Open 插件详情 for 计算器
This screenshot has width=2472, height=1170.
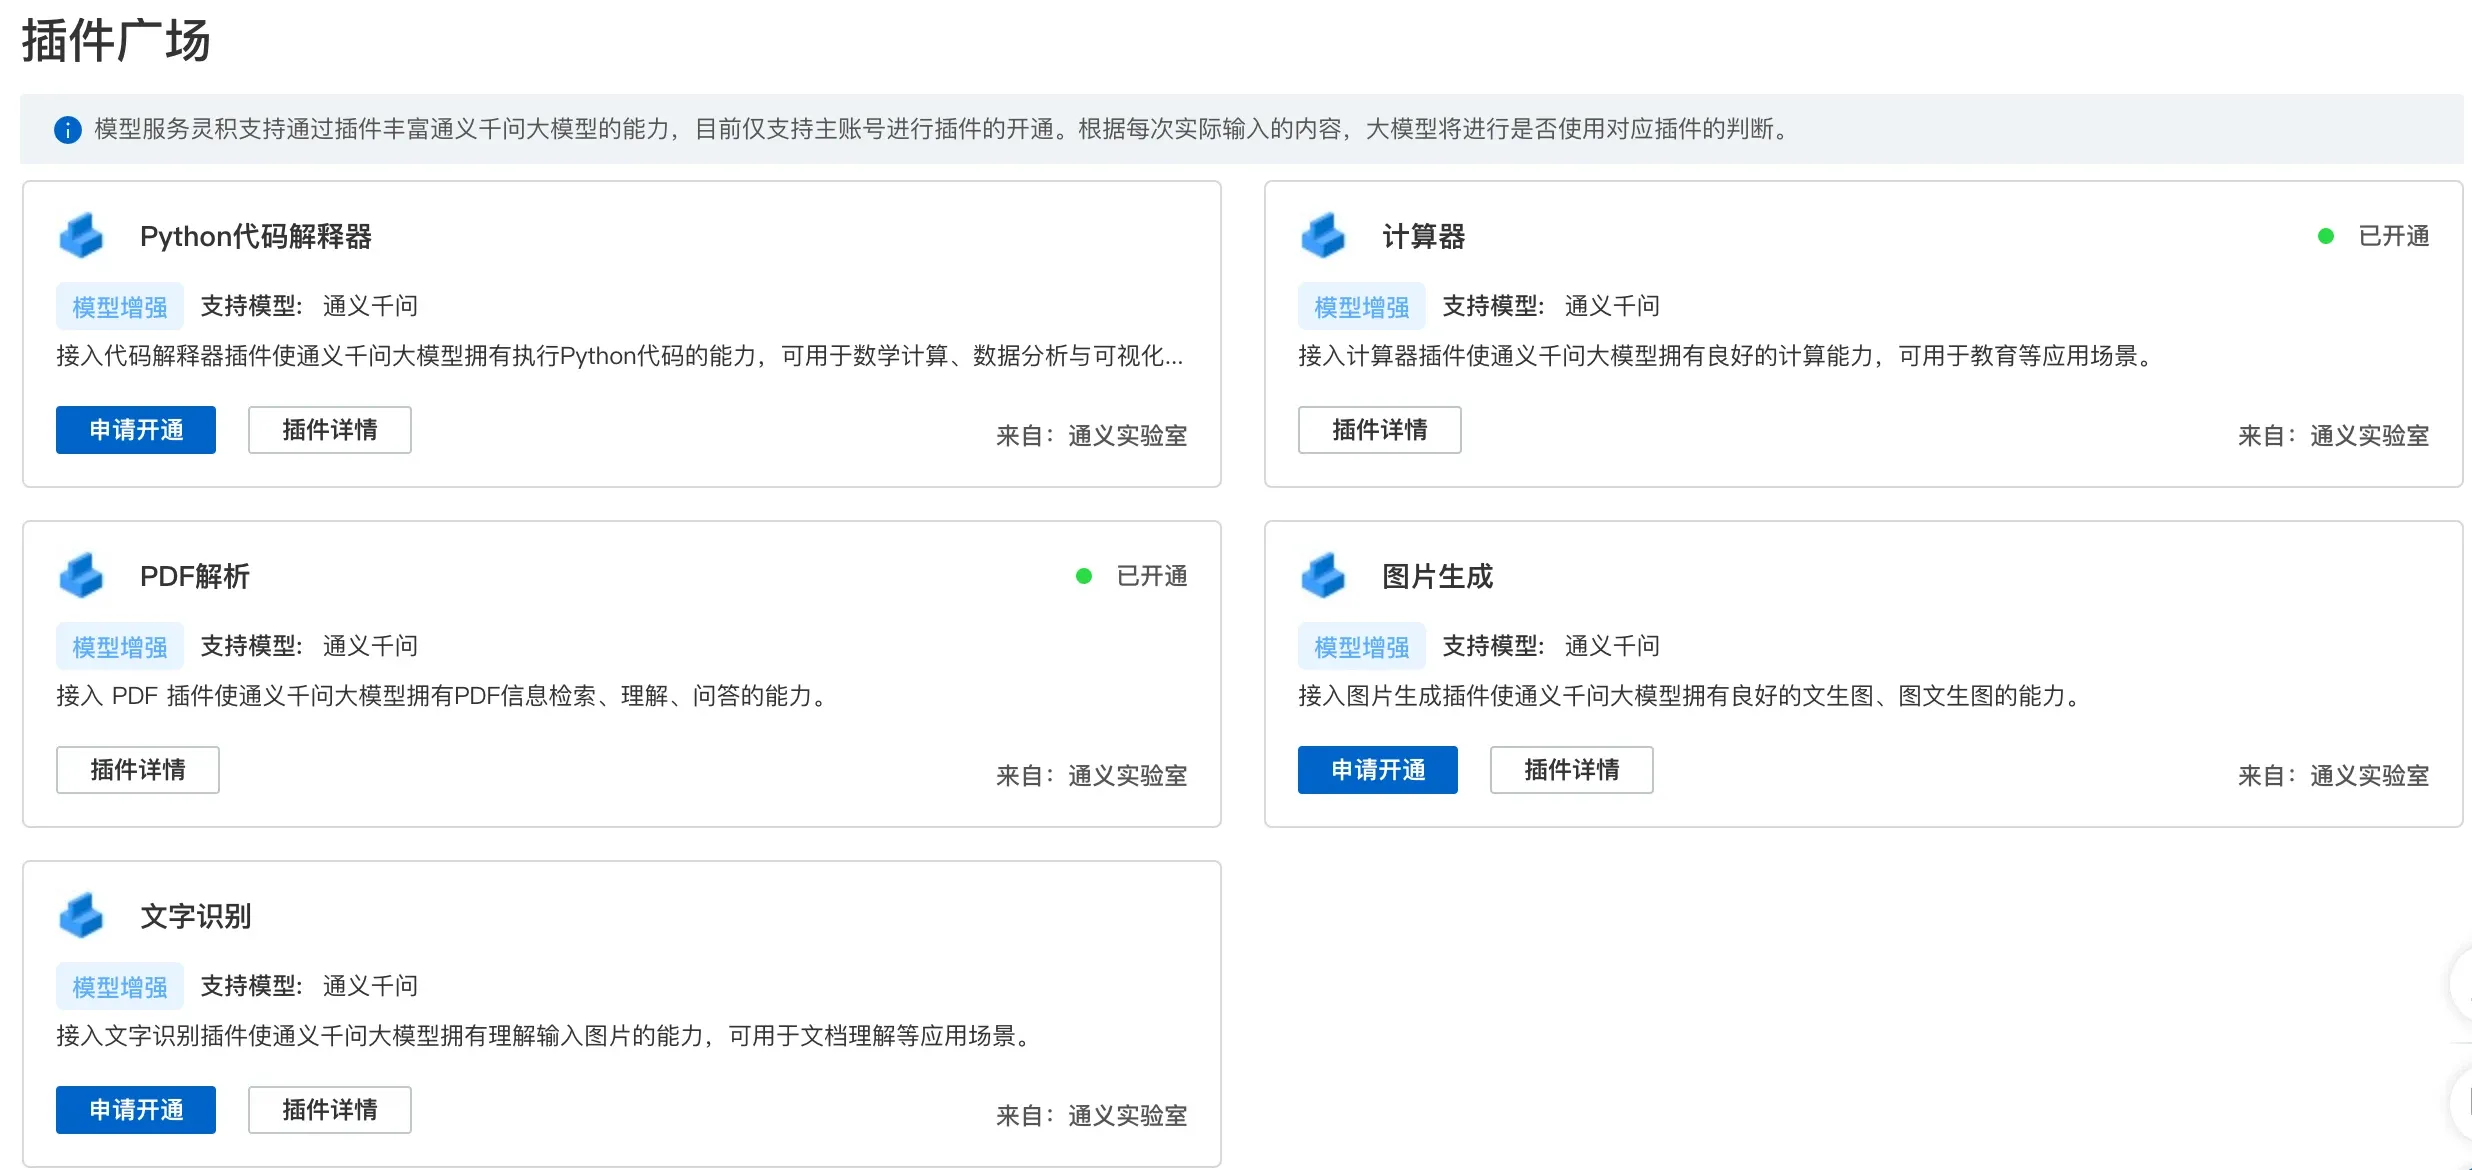tap(1380, 430)
